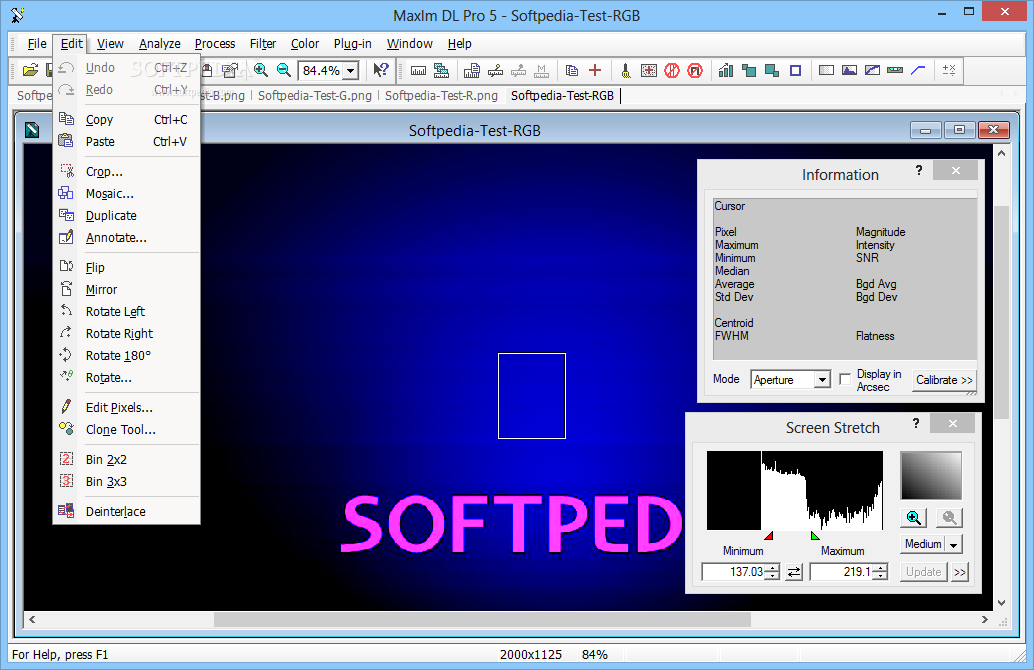1034x670 pixels.
Task: Click the Zoom In magnifier in toolbar
Action: coord(261,70)
